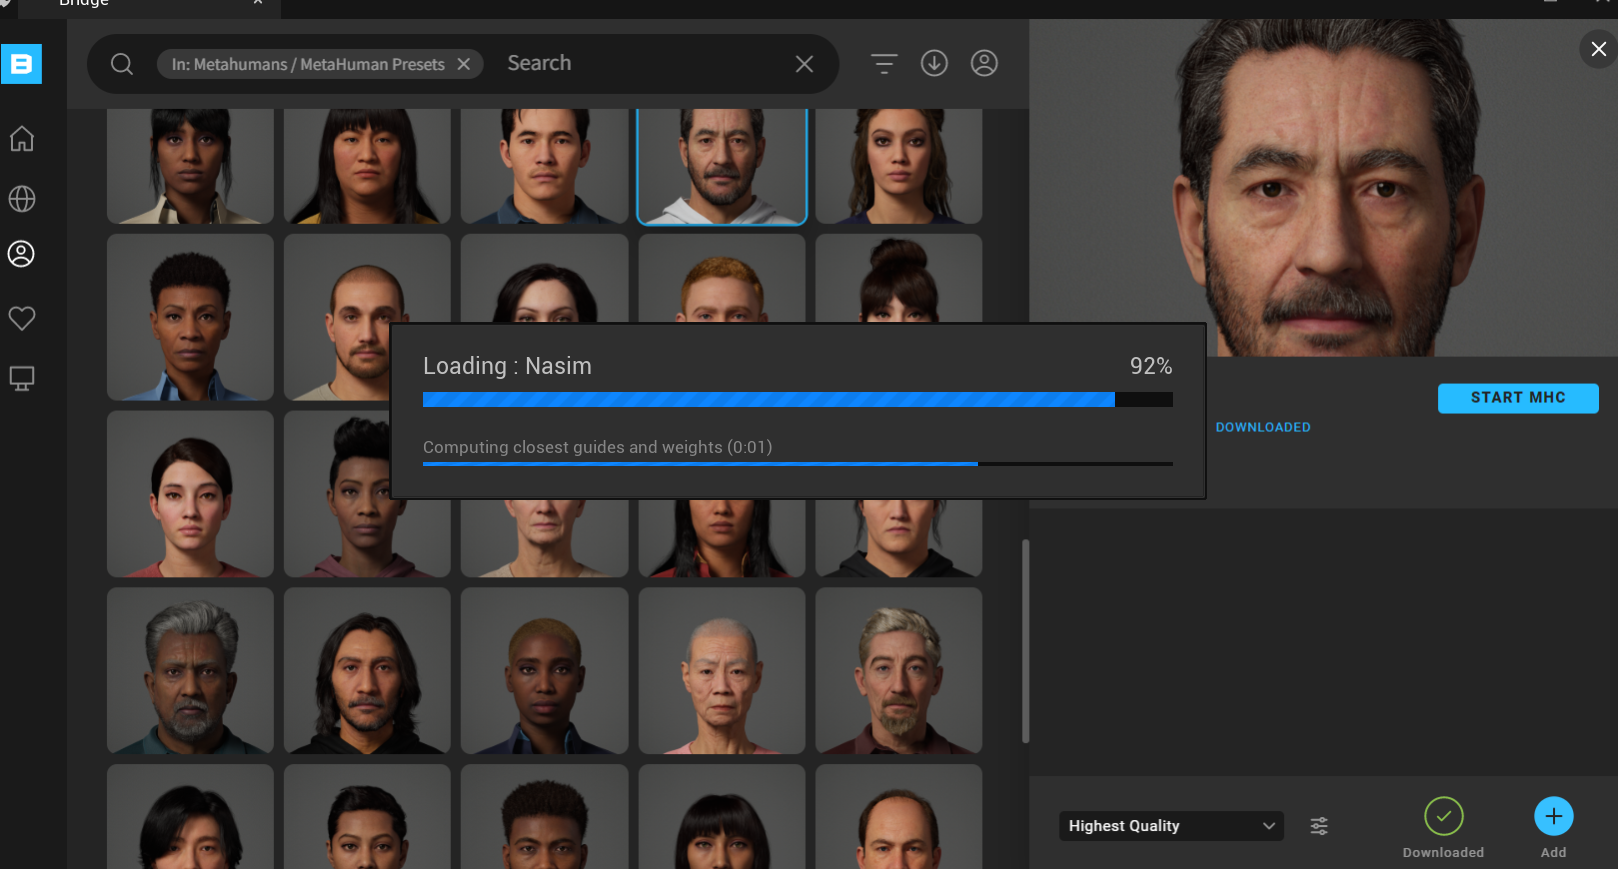The height and width of the screenshot is (869, 1618).
Task: Open the Local monitor icon in sidebar
Action: 22,379
